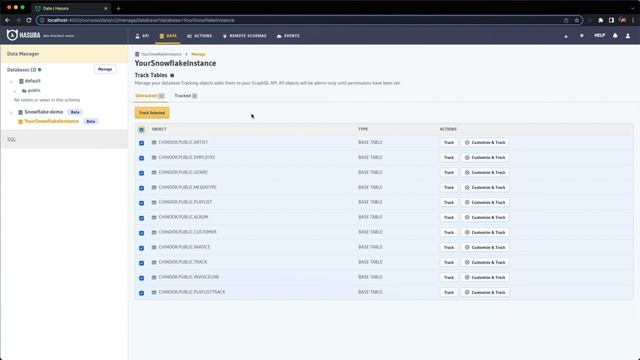Open the Remote Schemas tab

tap(244, 36)
